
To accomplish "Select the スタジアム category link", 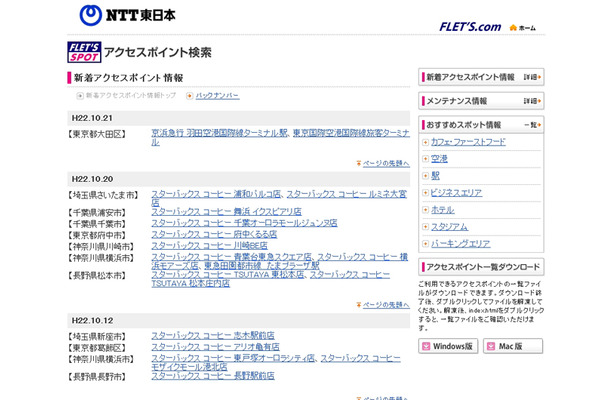I will pos(449,227).
